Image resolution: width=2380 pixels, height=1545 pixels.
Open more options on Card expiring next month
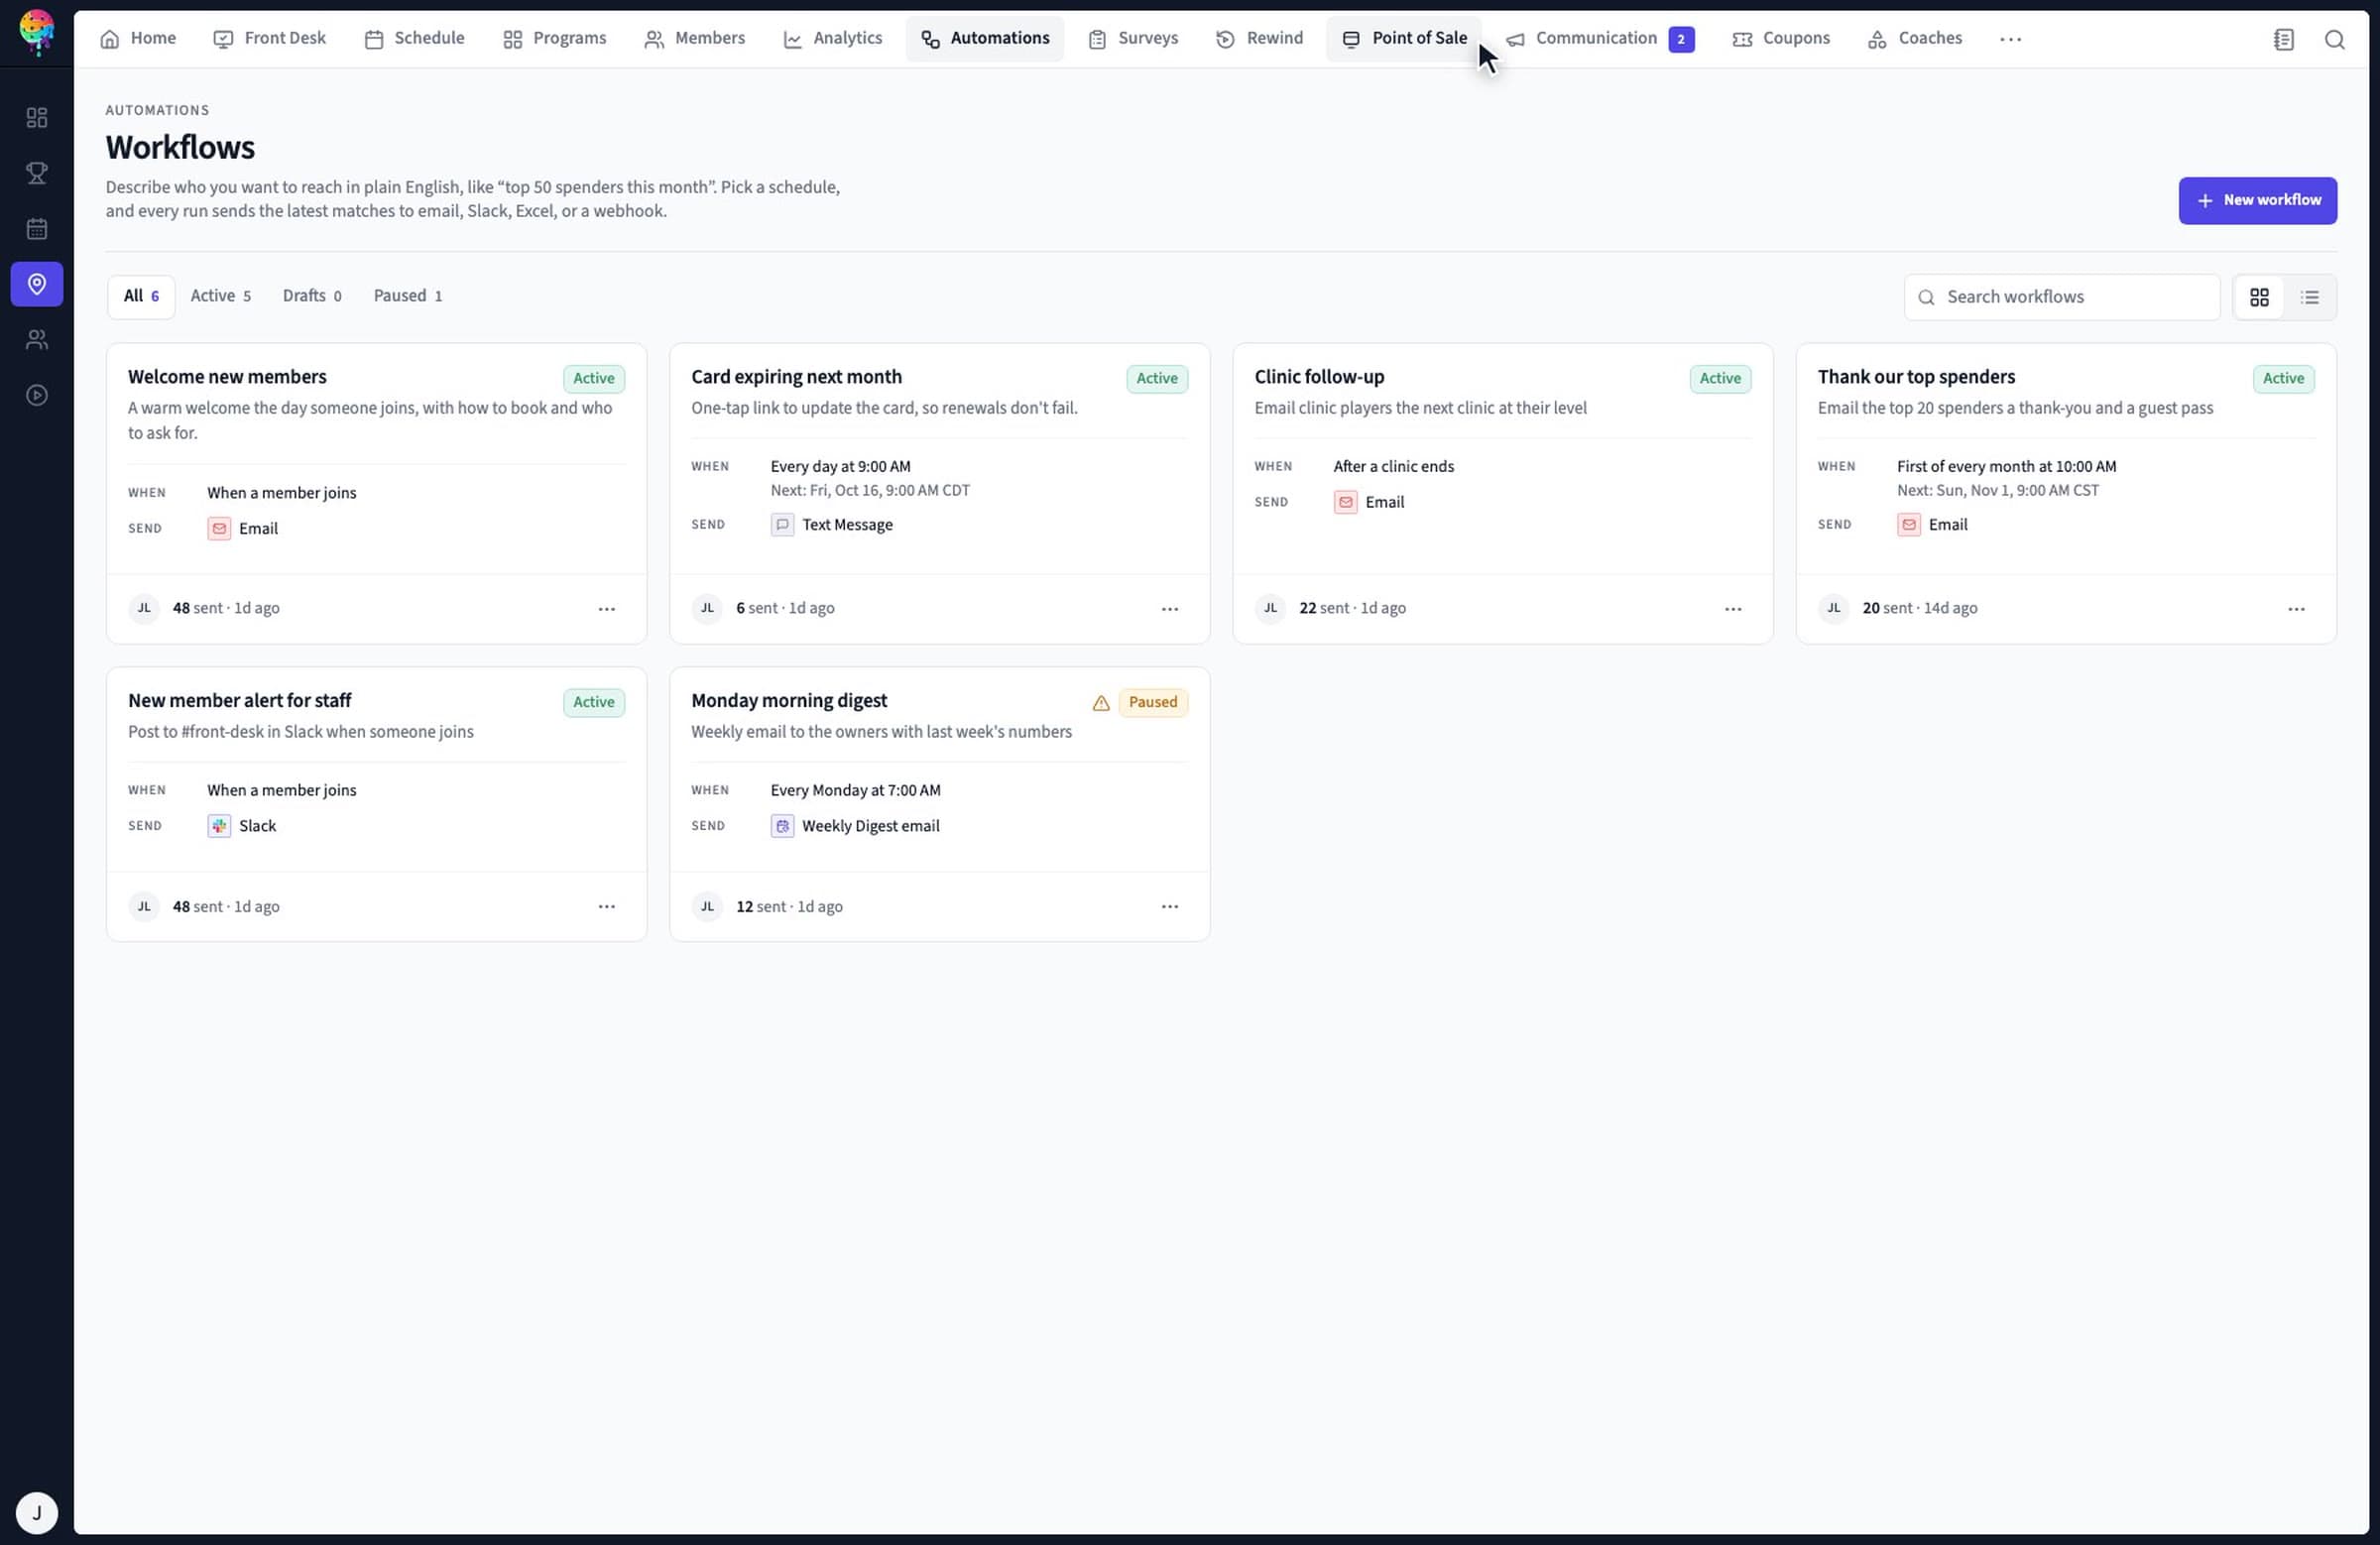(1169, 609)
